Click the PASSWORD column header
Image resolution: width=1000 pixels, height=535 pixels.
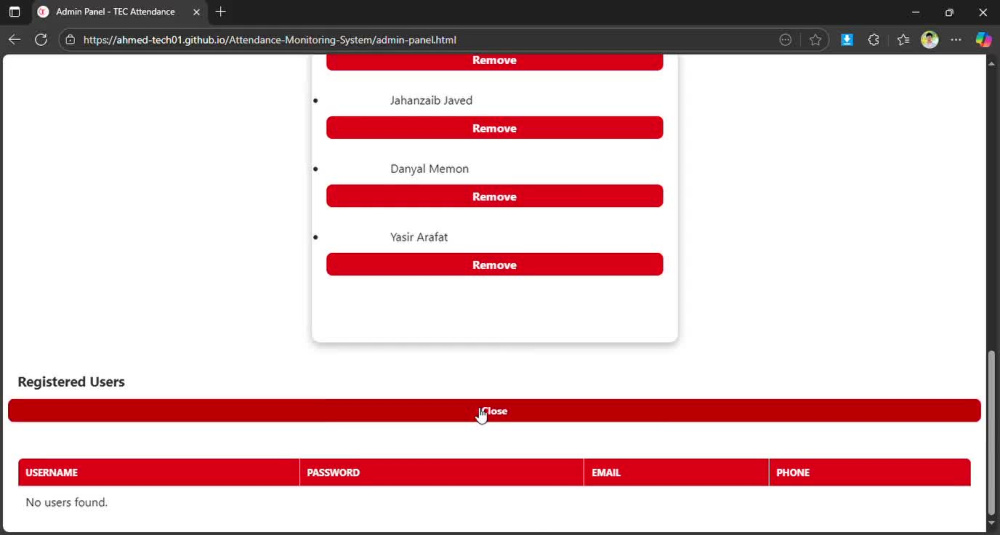click(441, 473)
